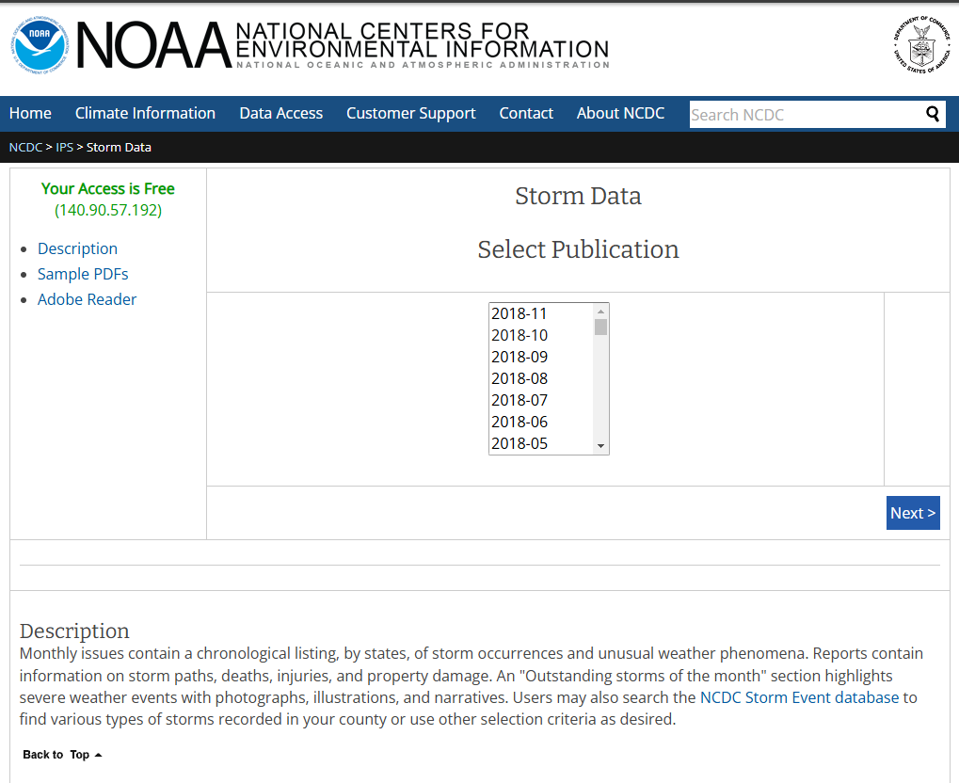Open the NCDC Storm Event database link

pyautogui.click(x=799, y=697)
